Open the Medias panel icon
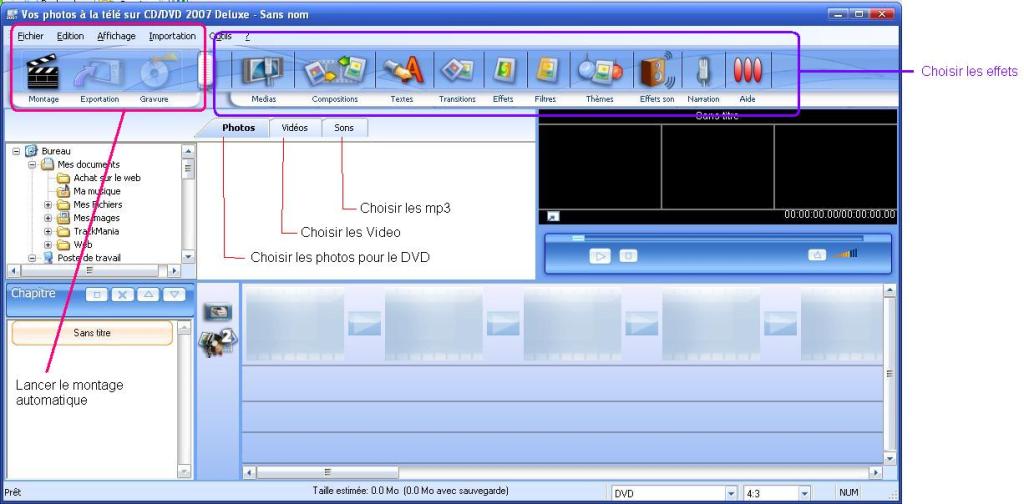 tap(263, 71)
